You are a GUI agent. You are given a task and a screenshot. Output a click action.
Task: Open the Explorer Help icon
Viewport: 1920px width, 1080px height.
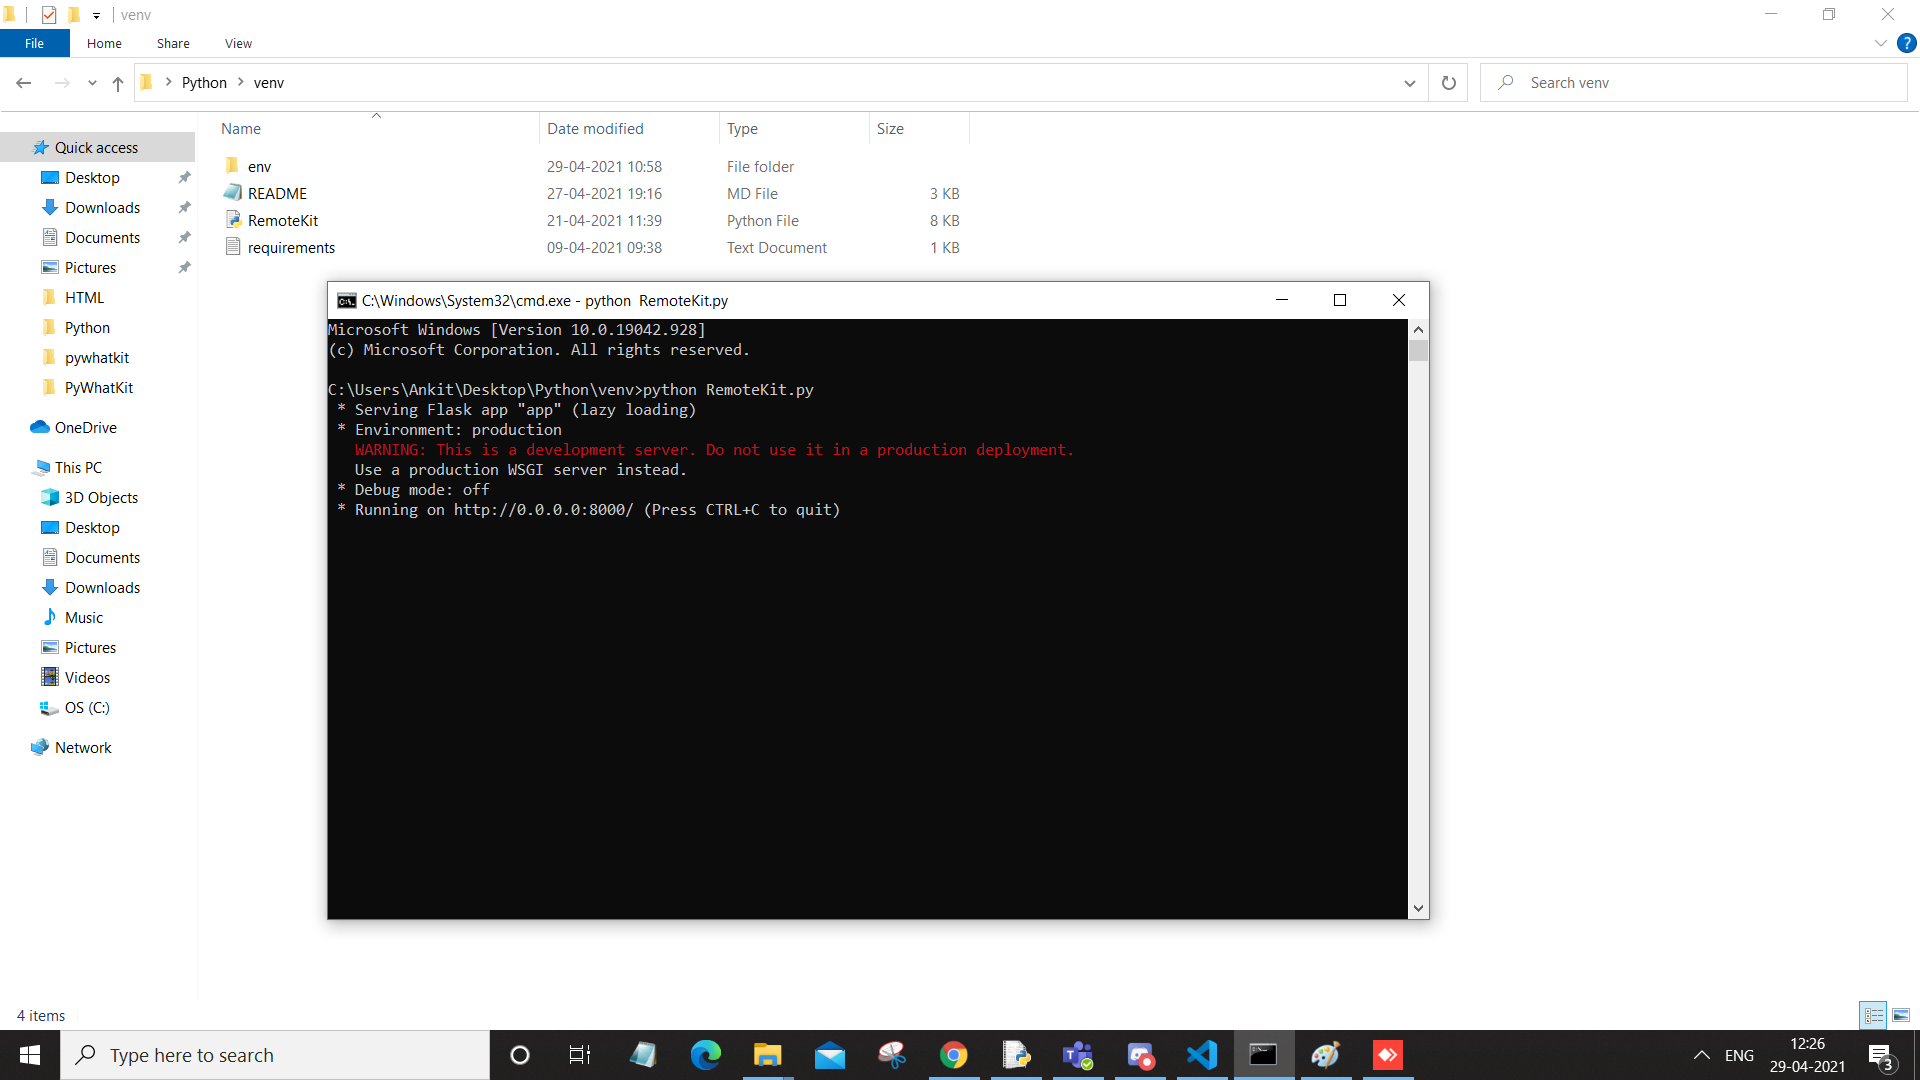coord(1907,43)
